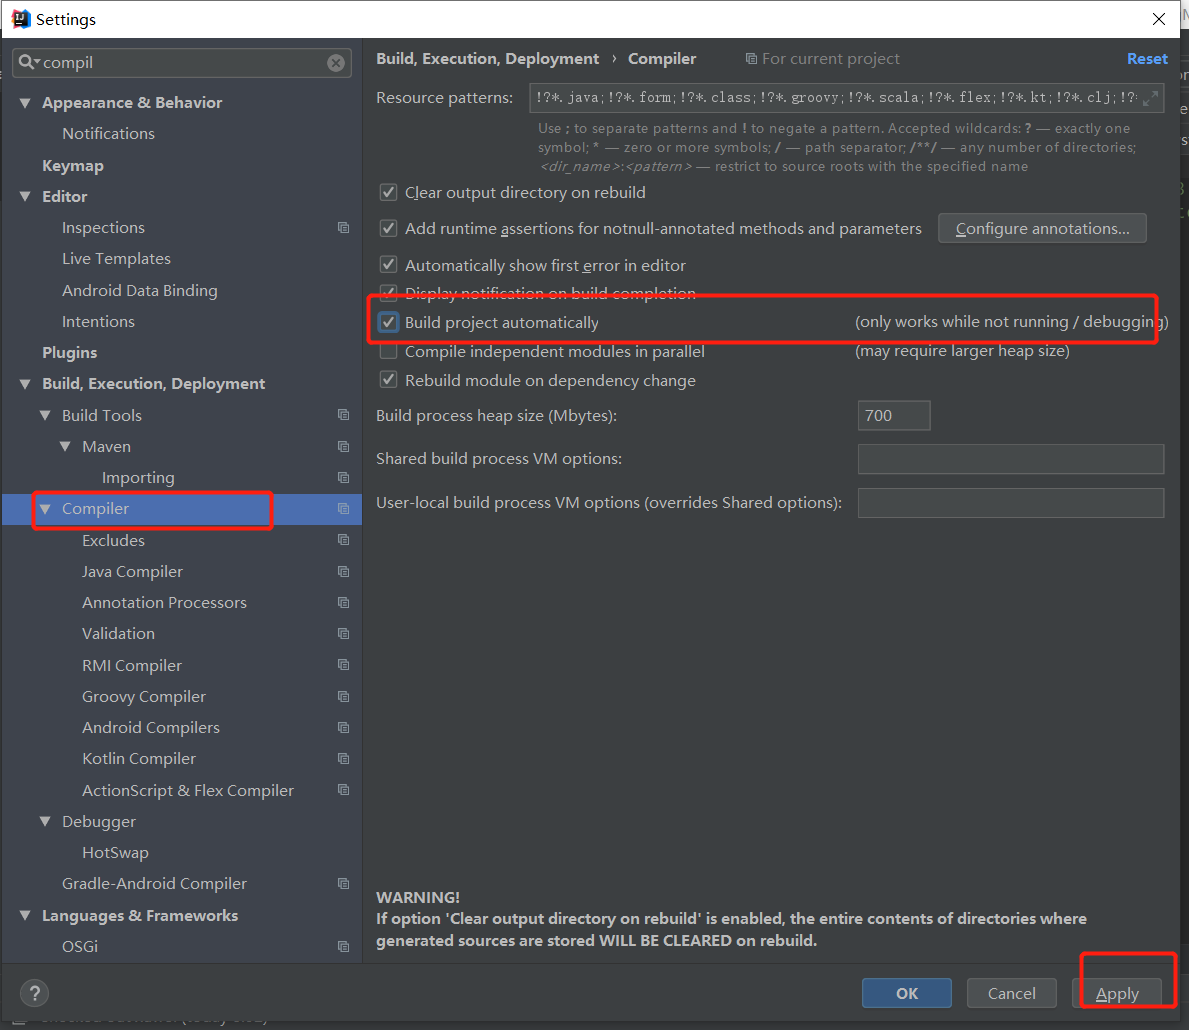Click Build, Execution, Deployment breadcrumb

click(x=488, y=58)
